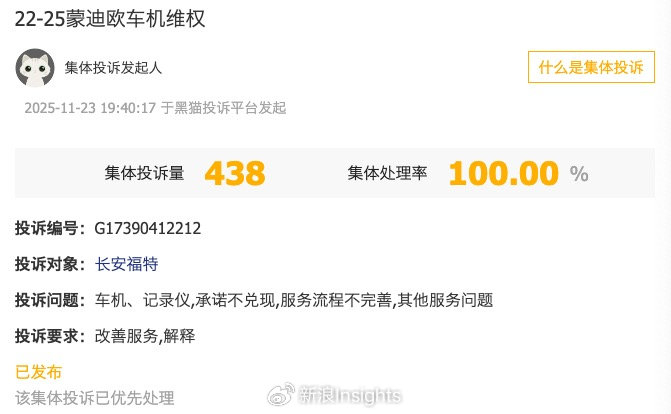
Task: Click the 投诉问题 description text
Action: [294, 300]
